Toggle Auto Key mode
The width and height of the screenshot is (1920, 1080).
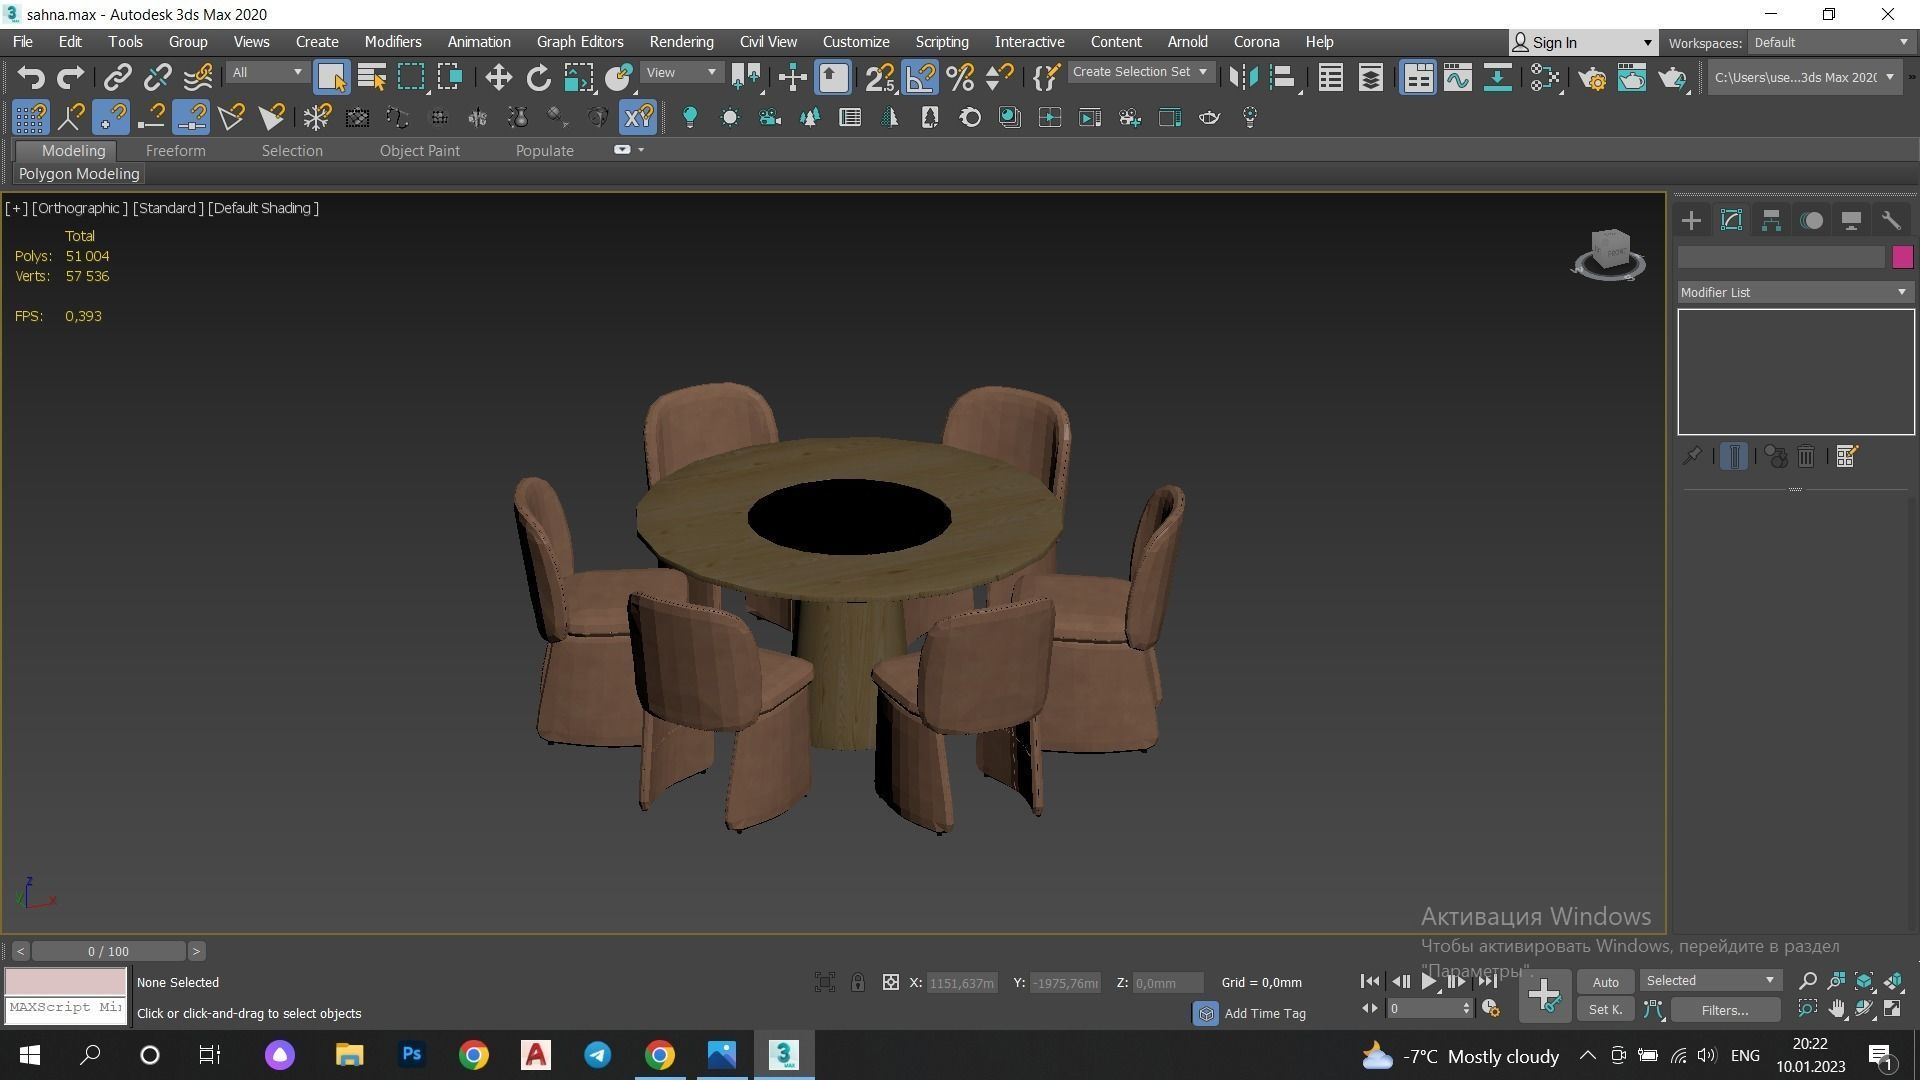click(x=1605, y=982)
